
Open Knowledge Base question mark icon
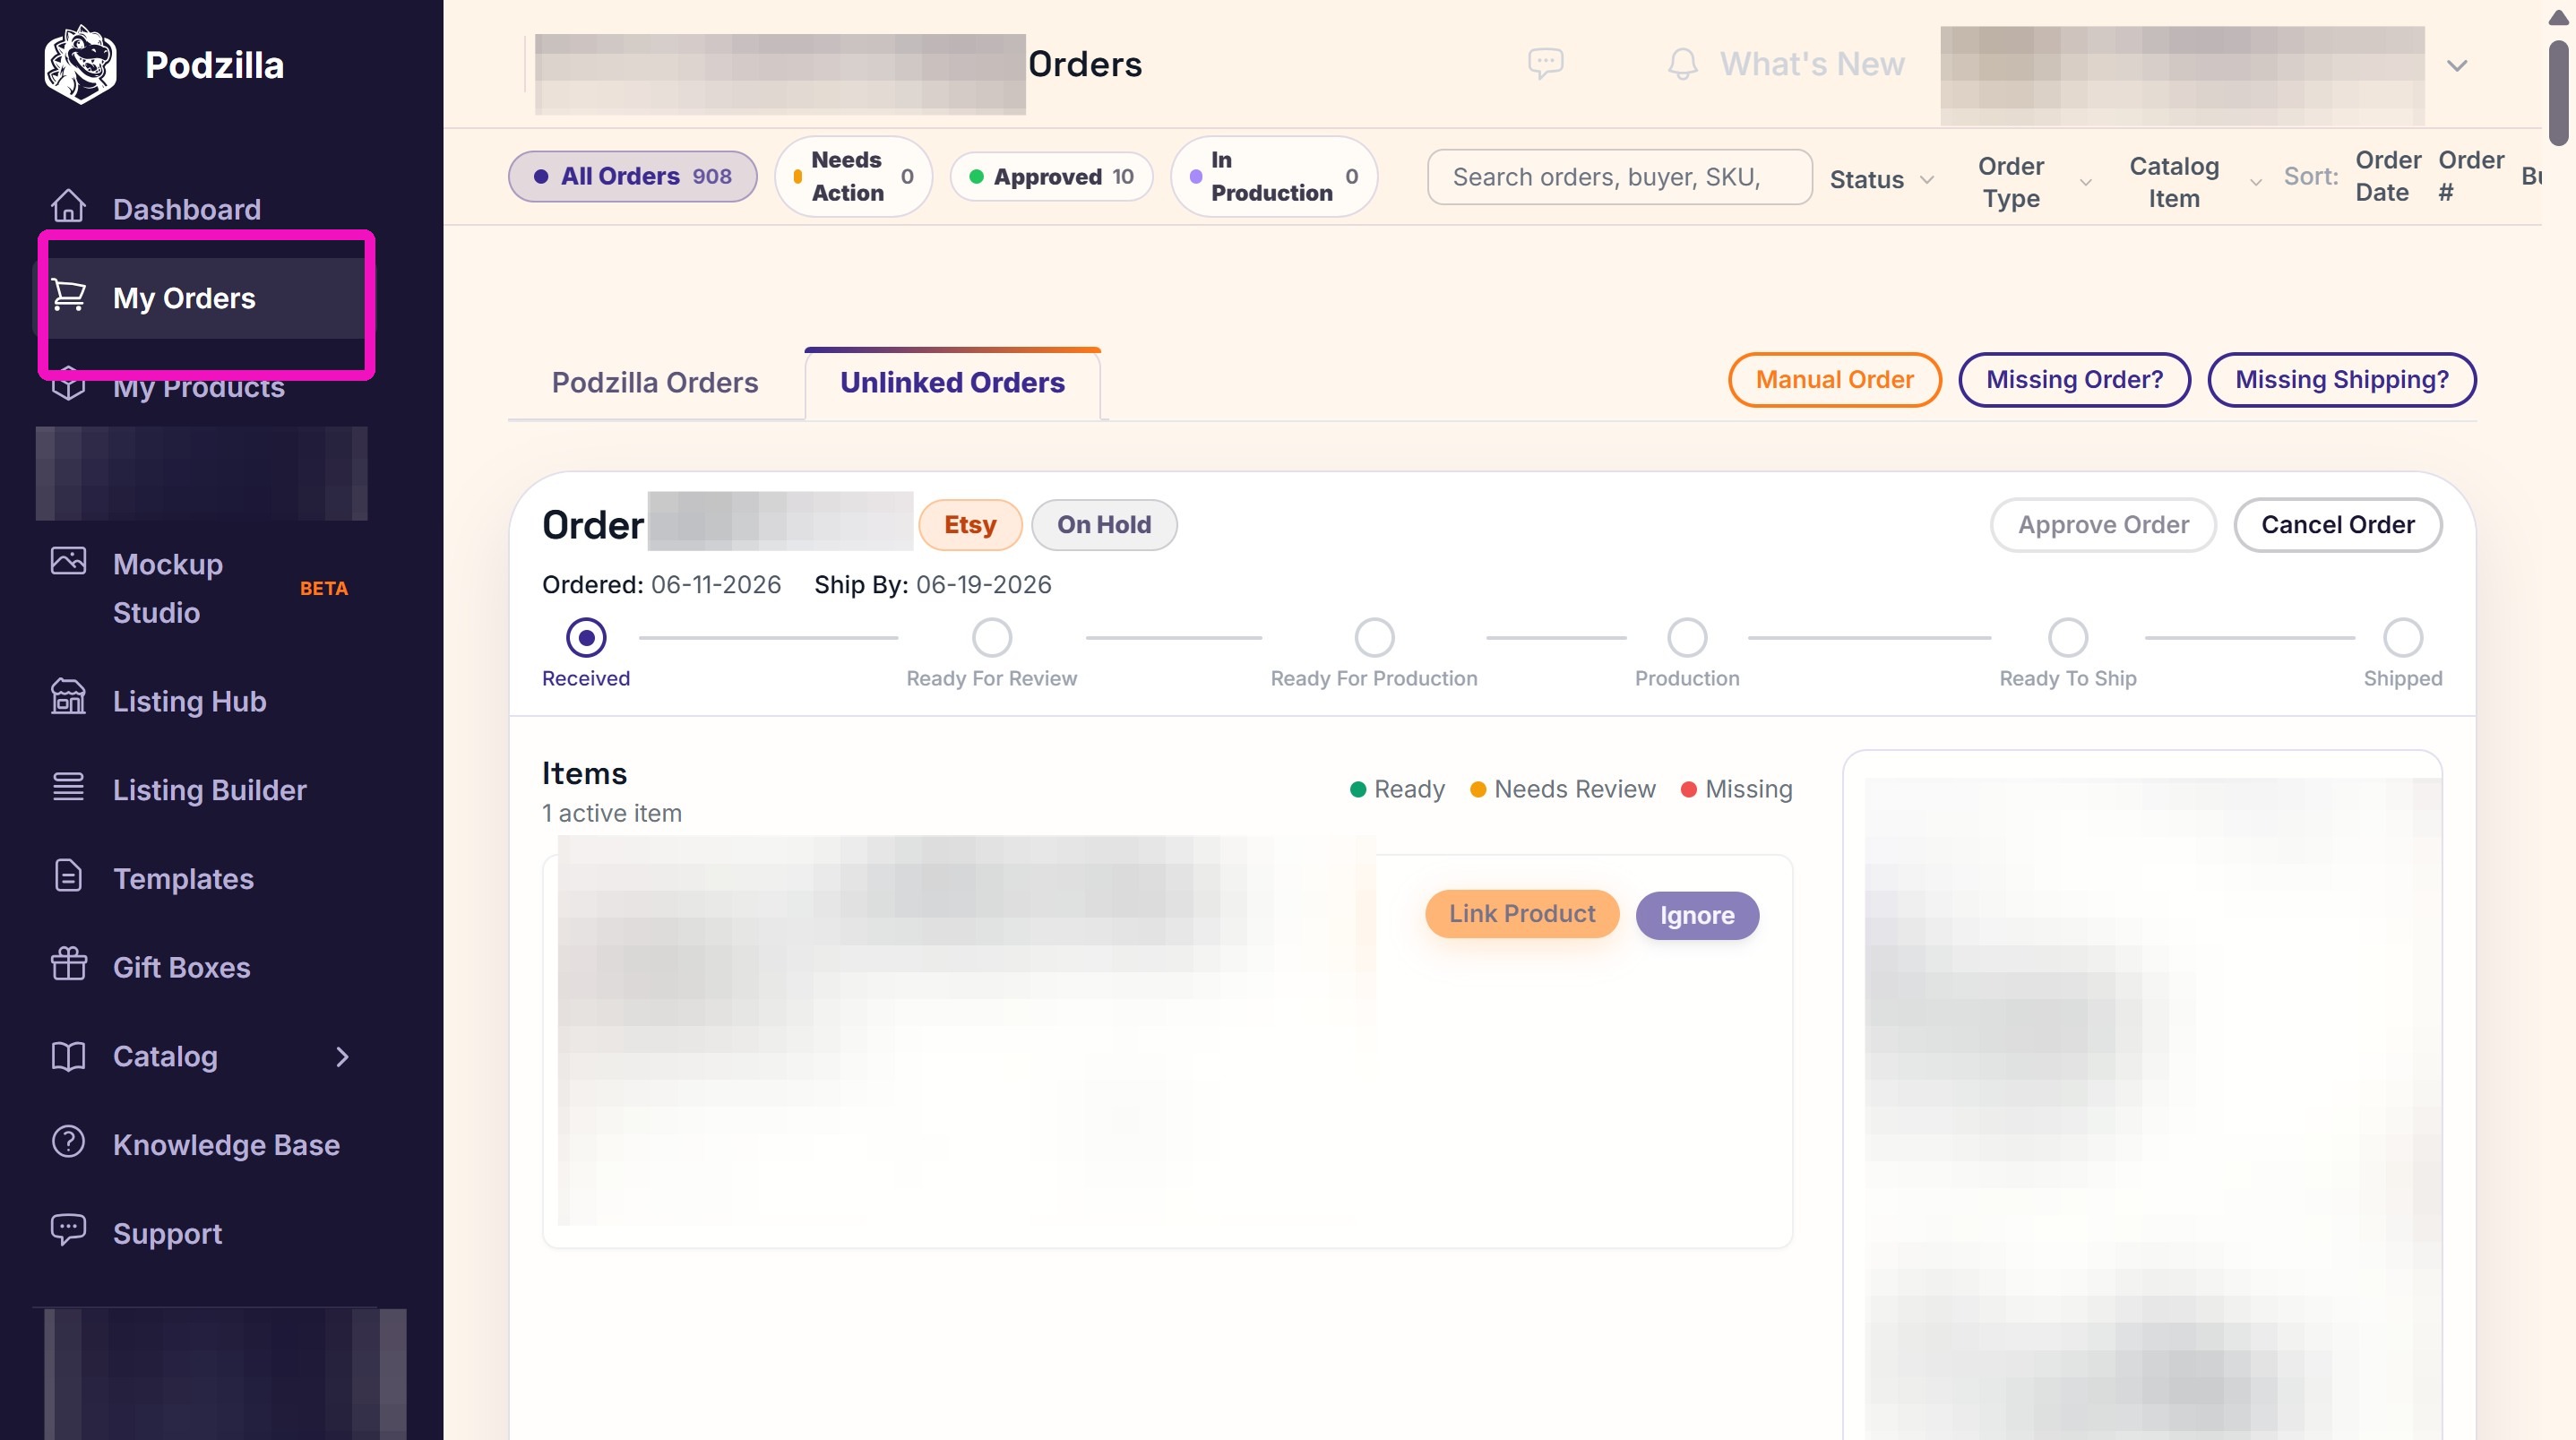(68, 1141)
